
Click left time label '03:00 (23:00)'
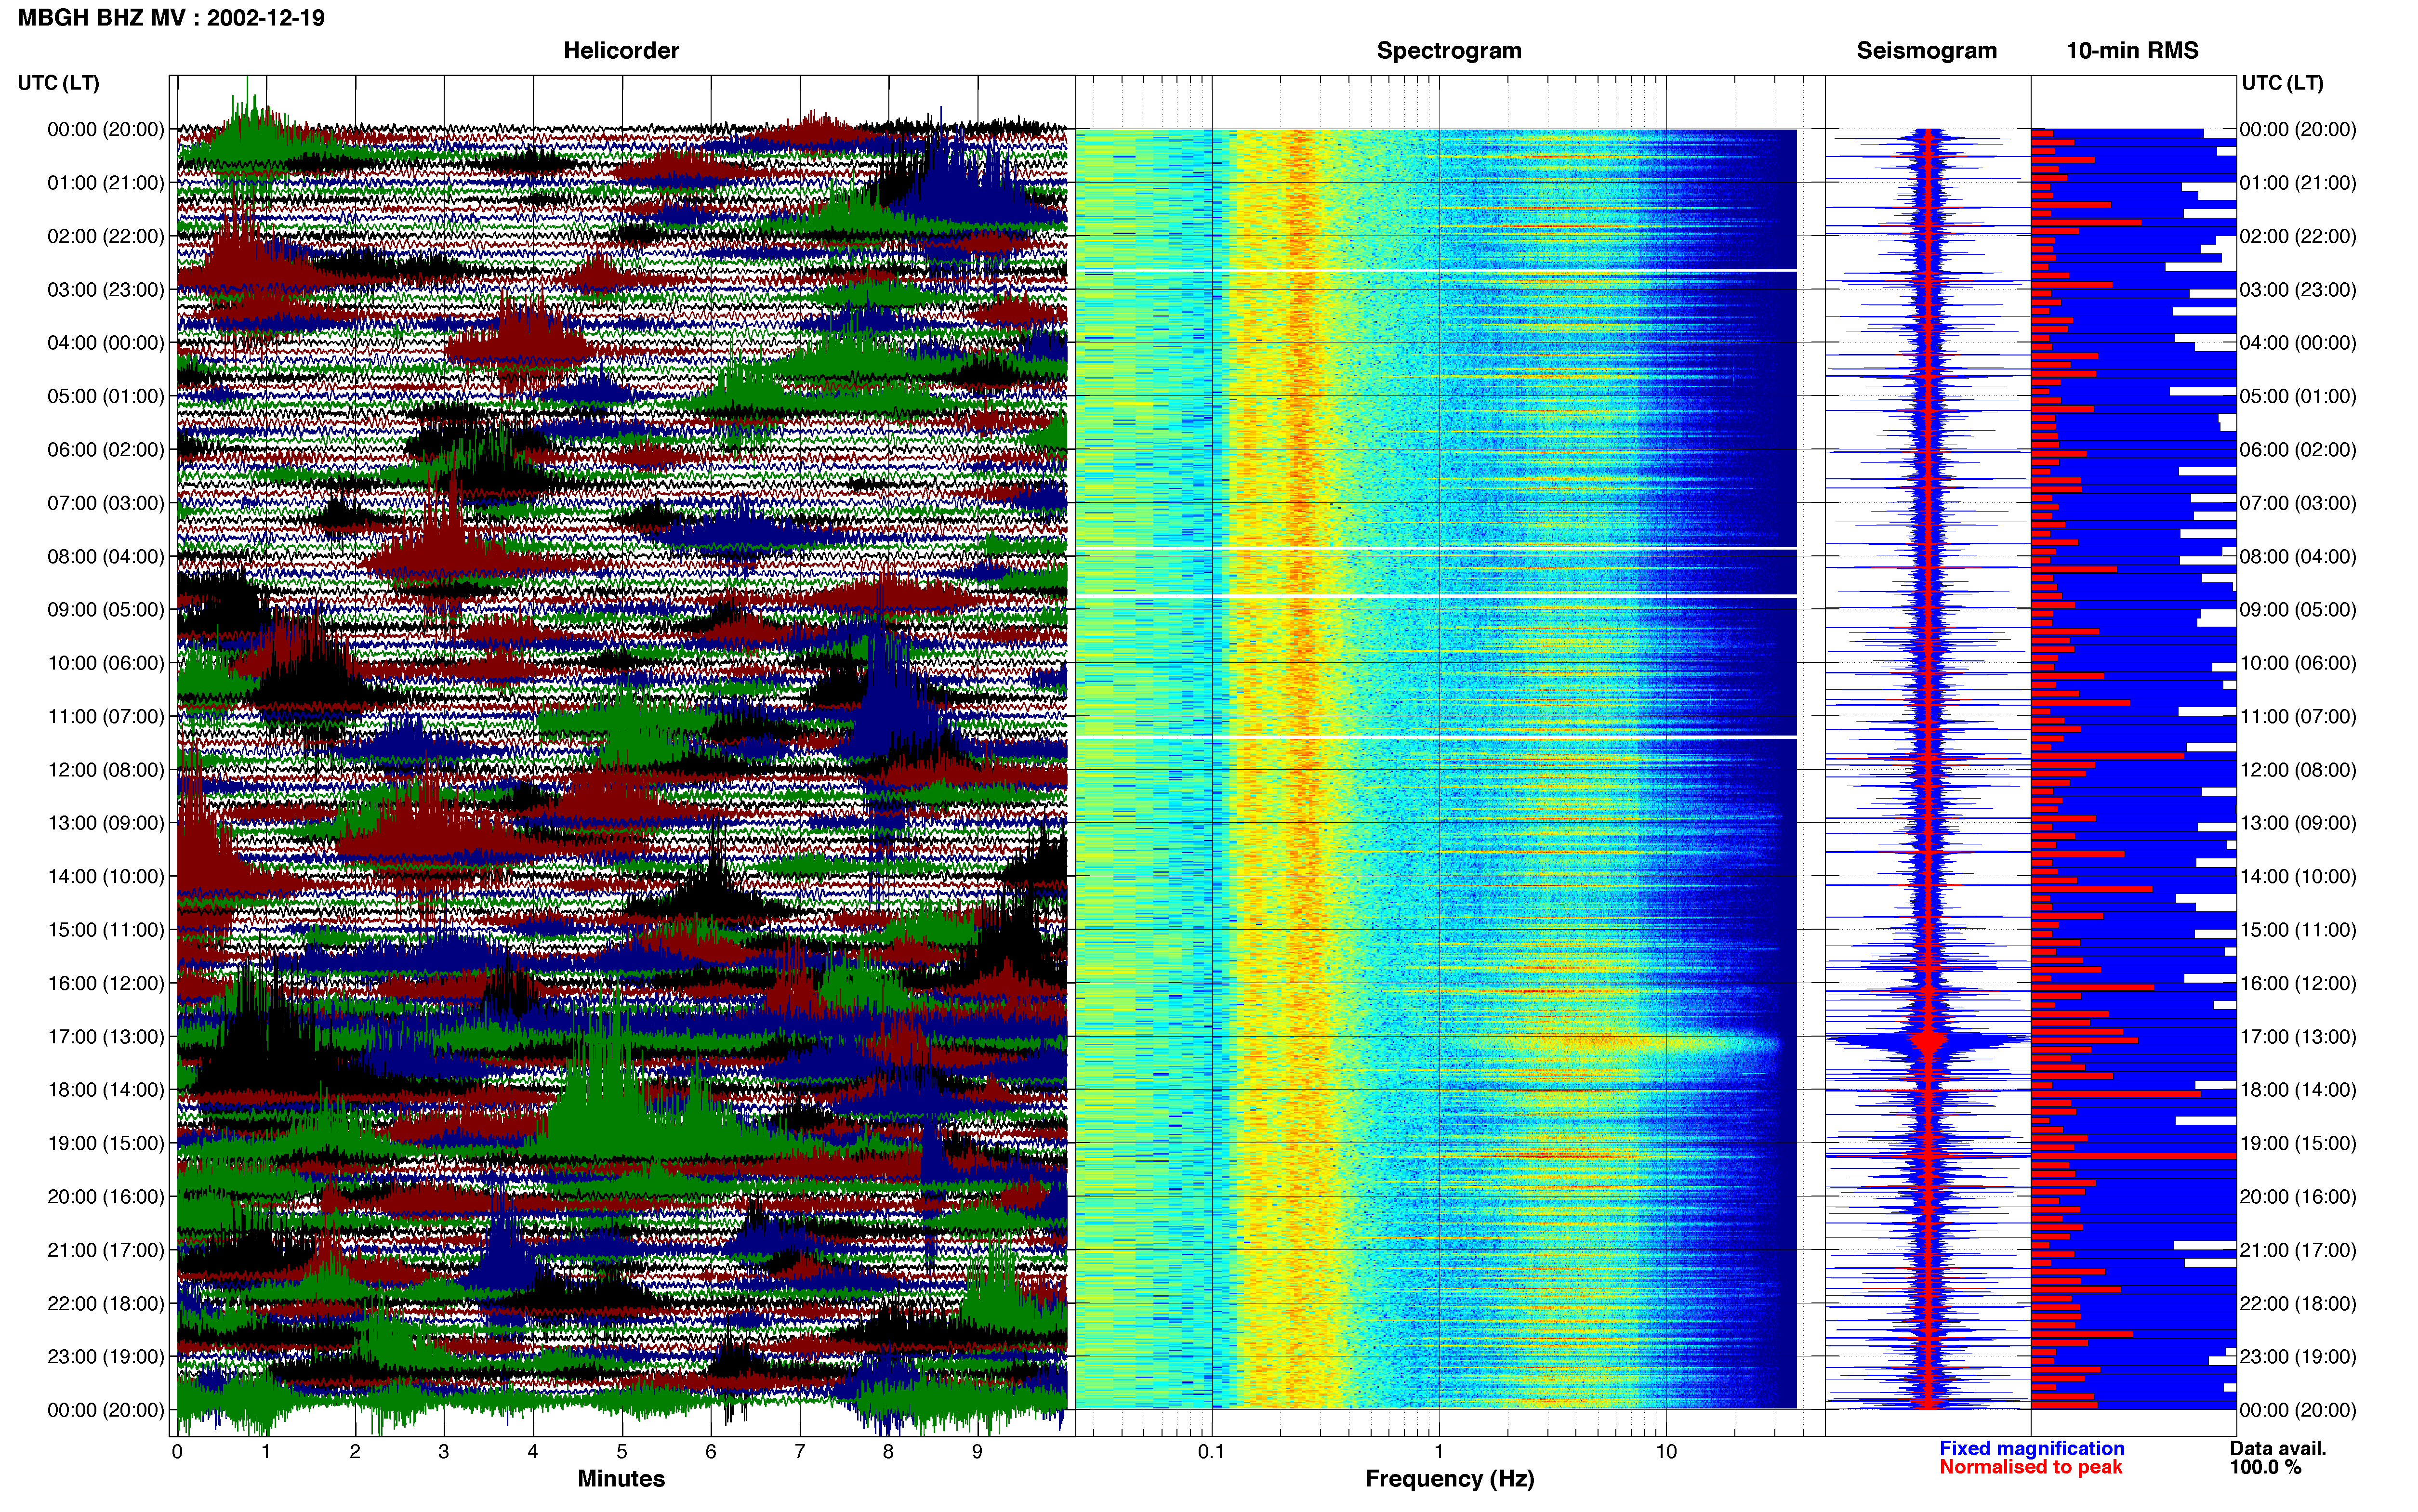(x=106, y=290)
